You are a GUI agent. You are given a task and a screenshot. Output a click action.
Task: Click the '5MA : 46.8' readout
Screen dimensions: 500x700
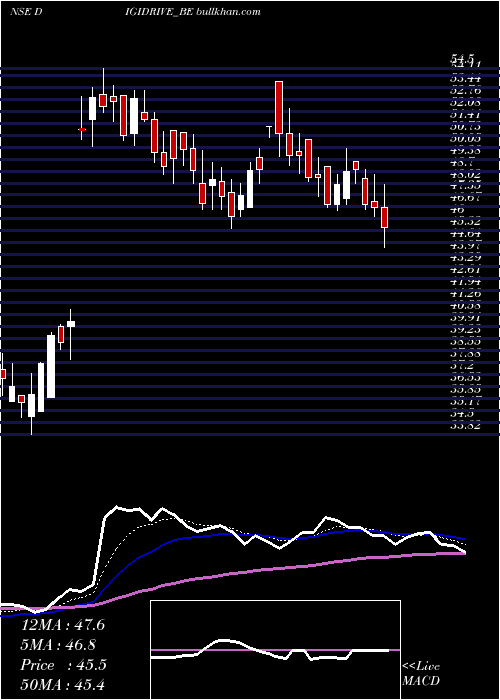[58, 645]
